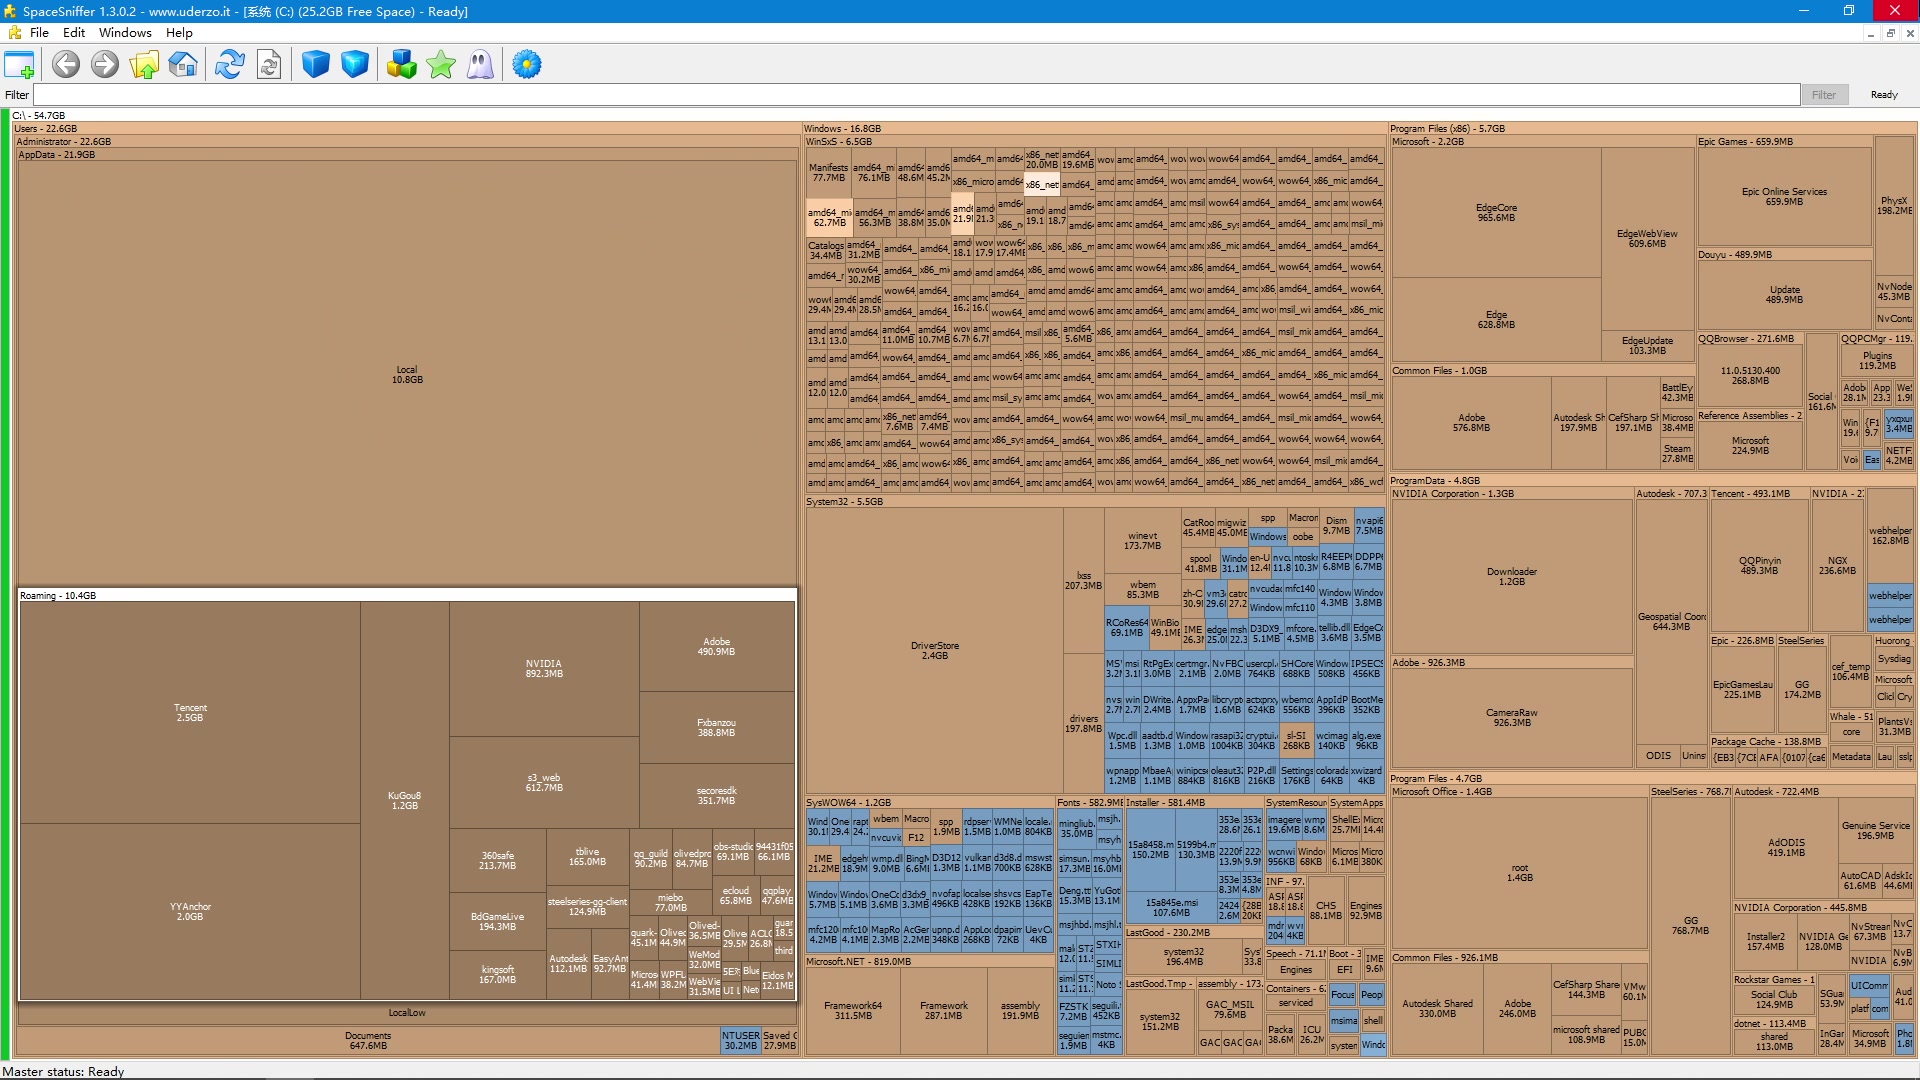Click the New View toolbar icon
This screenshot has width=1920, height=1080.
pyautogui.click(x=20, y=65)
